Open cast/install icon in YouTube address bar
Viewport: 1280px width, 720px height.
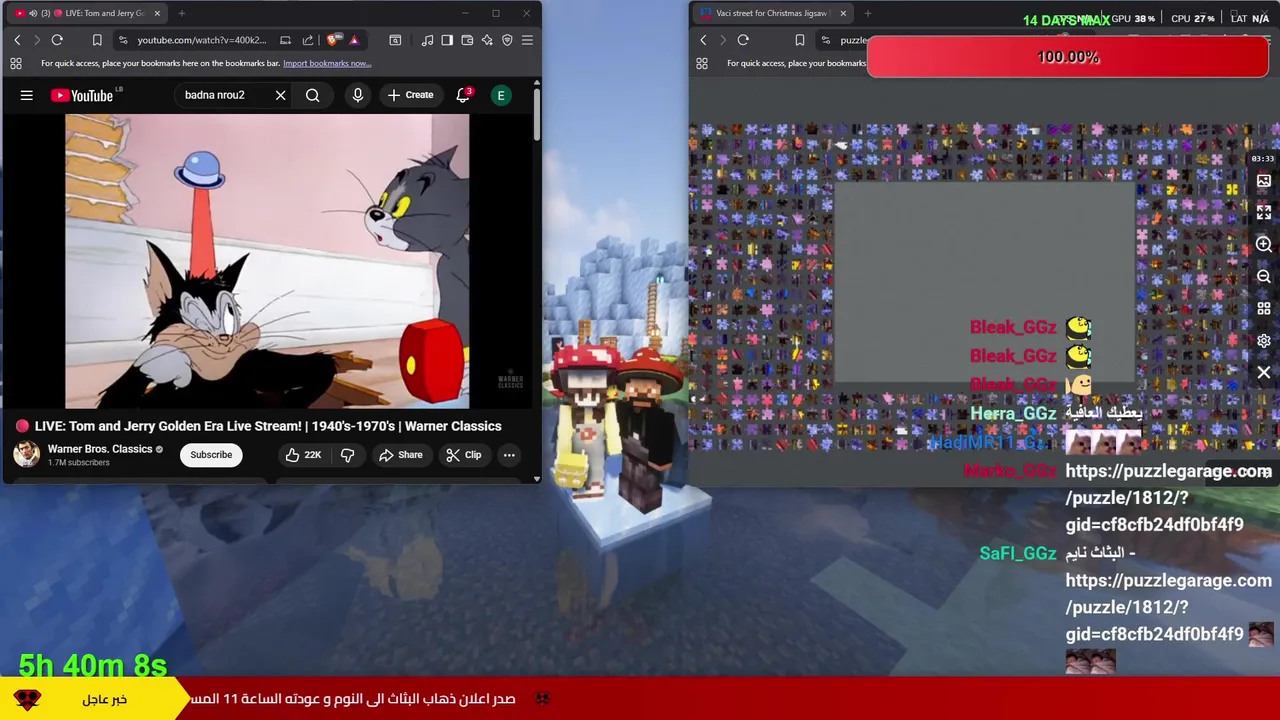pyautogui.click(x=285, y=40)
